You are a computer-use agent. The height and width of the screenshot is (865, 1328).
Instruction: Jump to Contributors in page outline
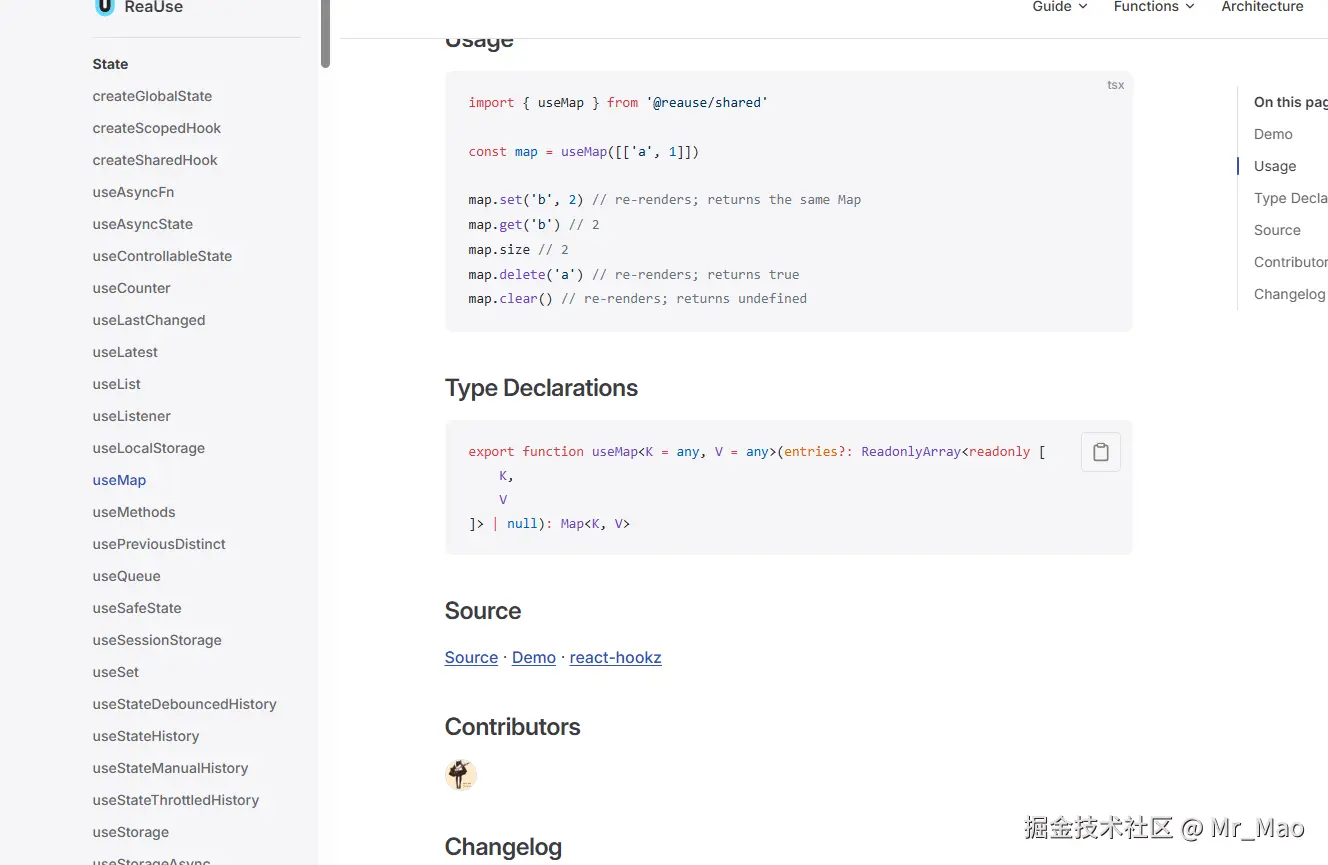click(x=1290, y=262)
